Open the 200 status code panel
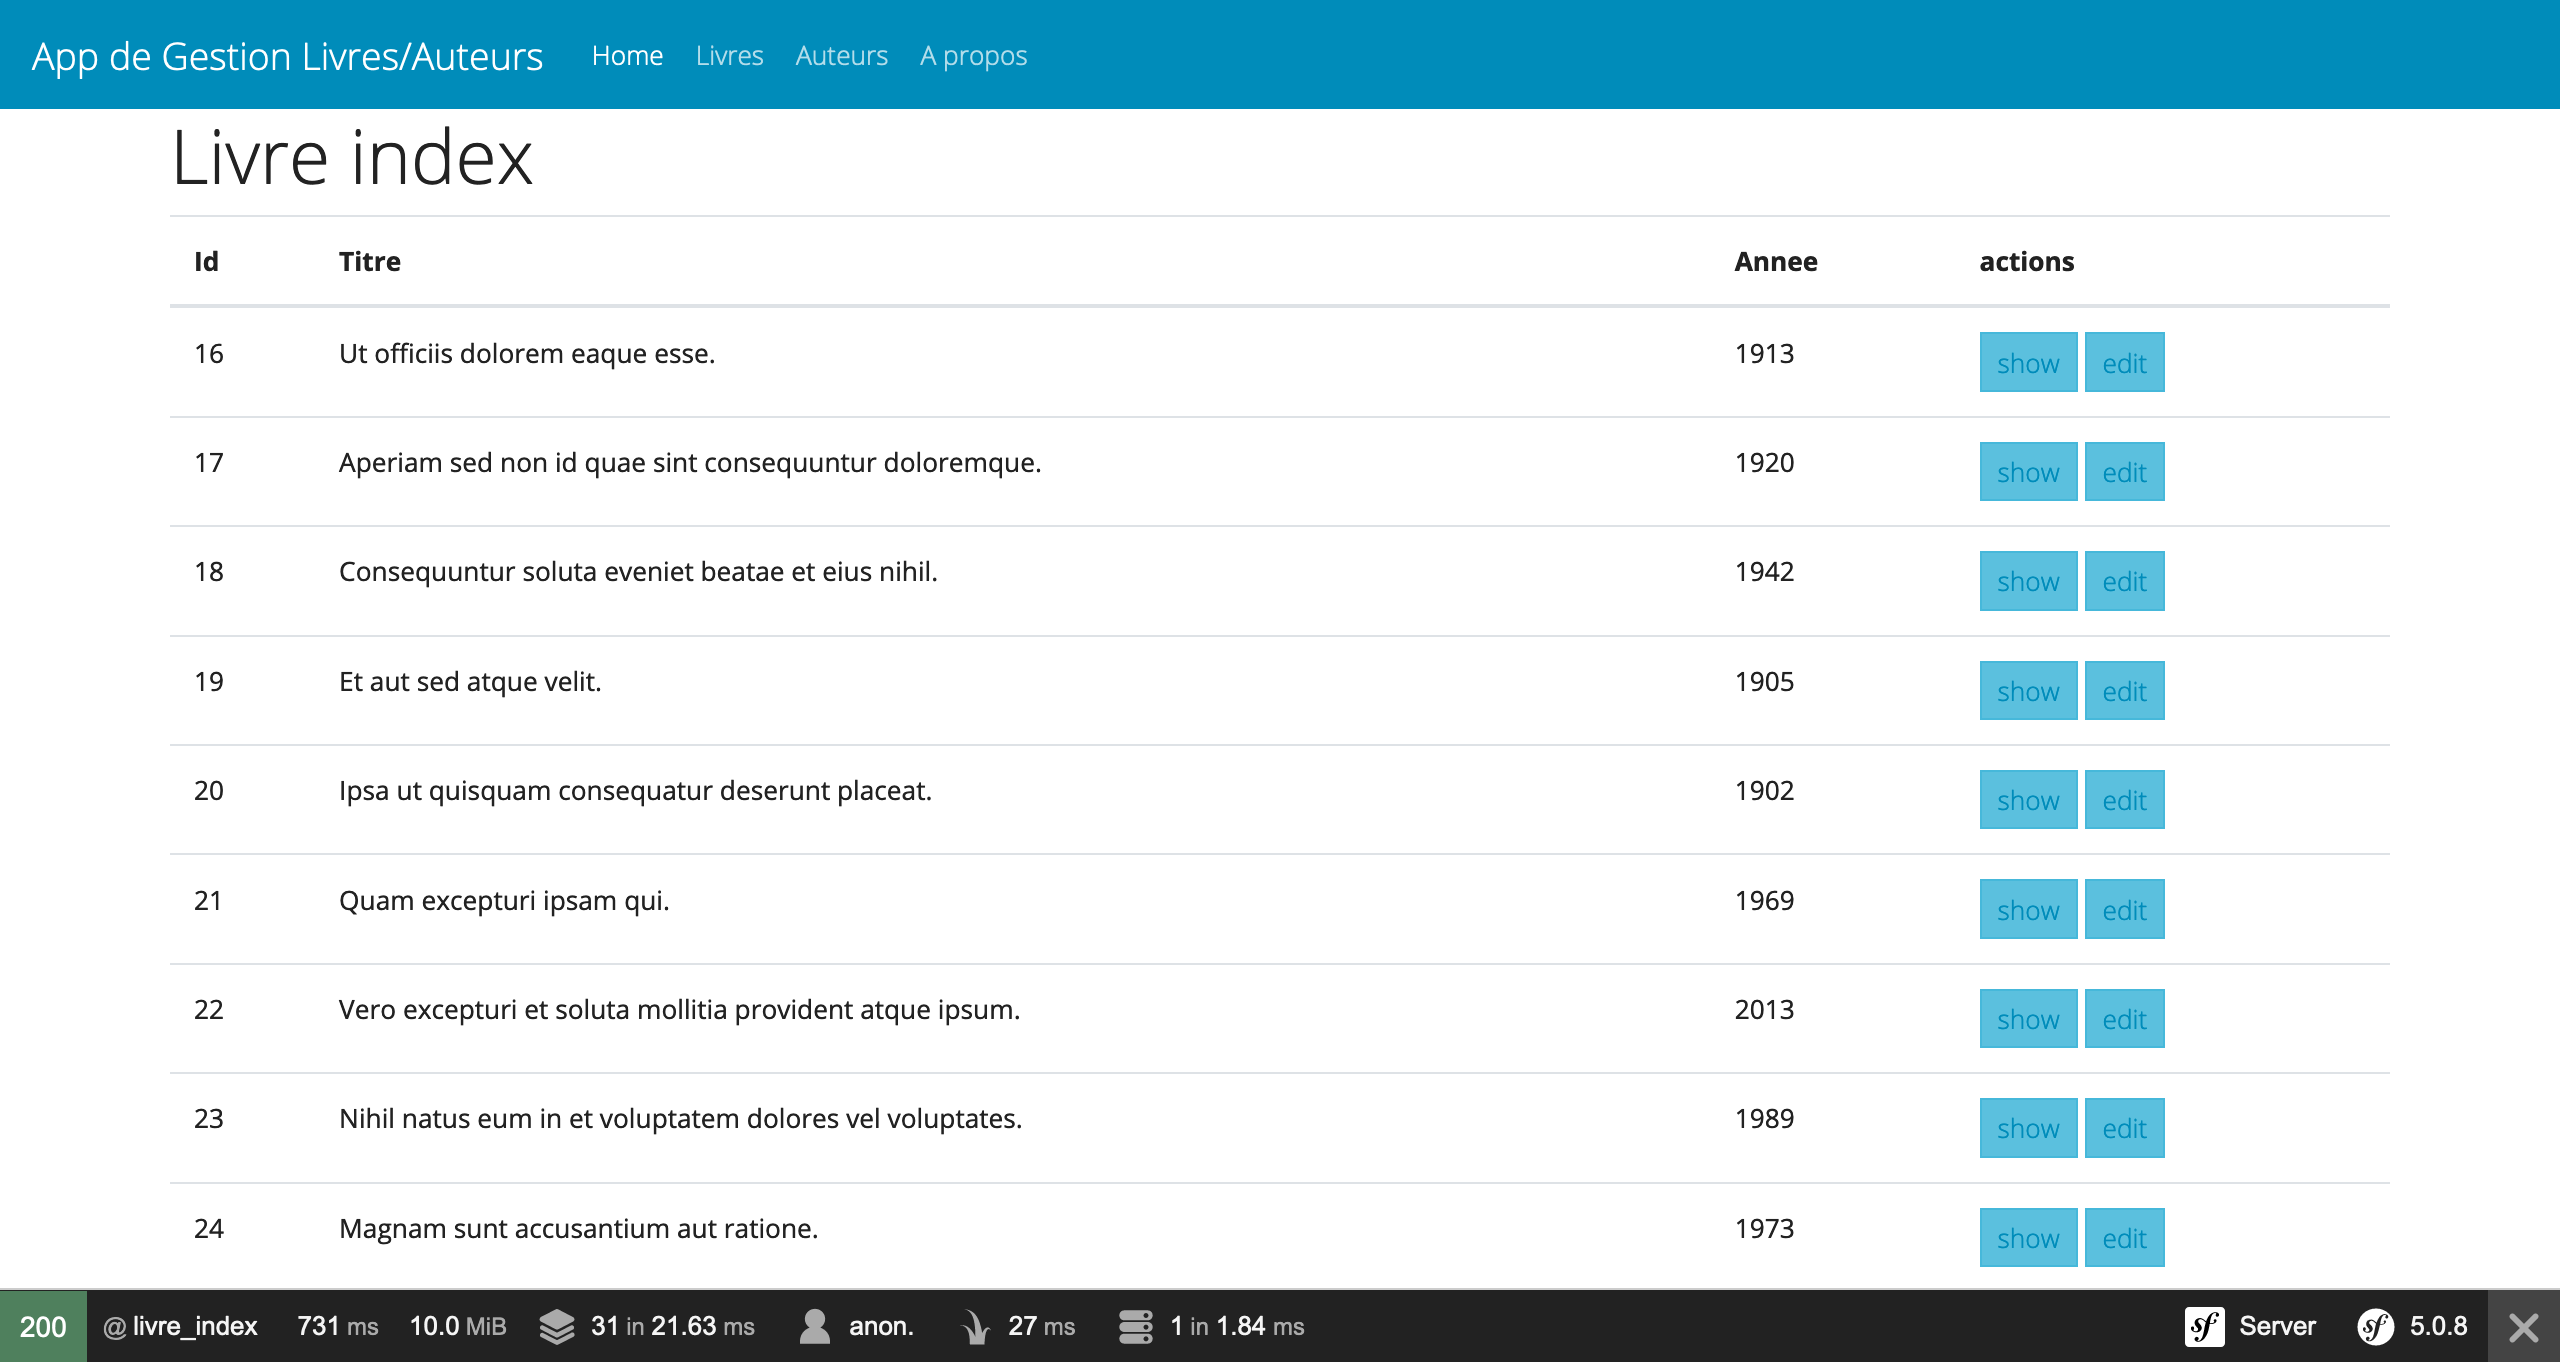The height and width of the screenshot is (1362, 2560). [x=43, y=1327]
